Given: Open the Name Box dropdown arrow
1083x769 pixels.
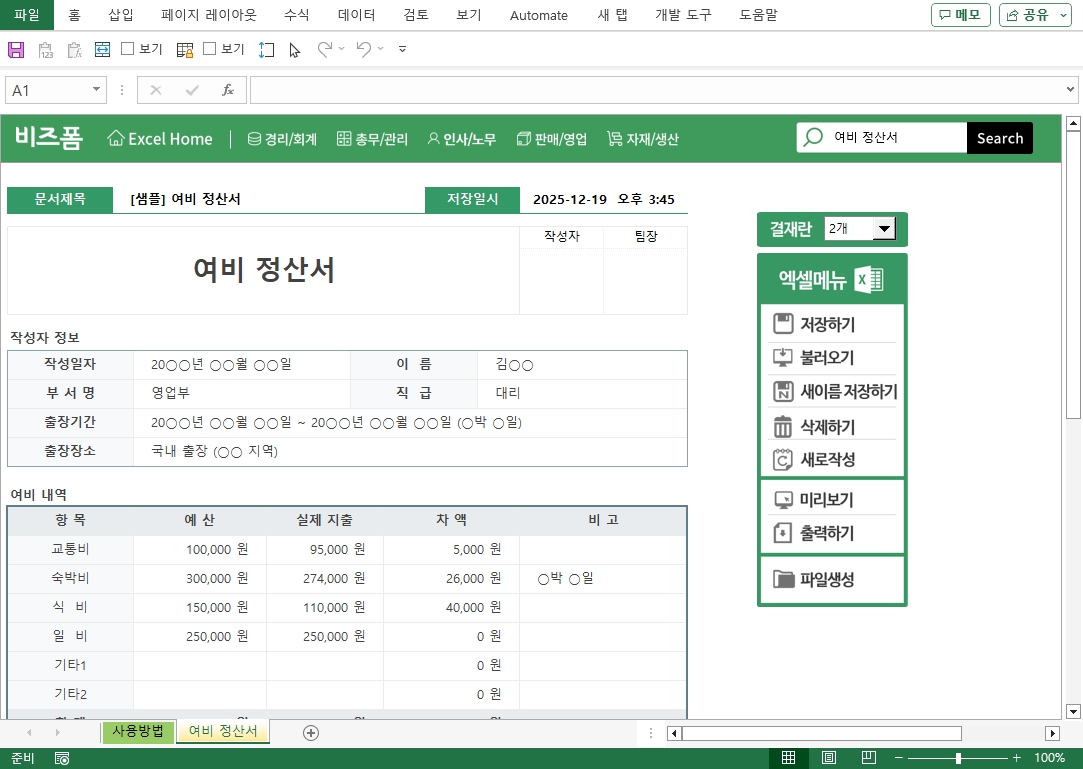Looking at the screenshot, I should 97,90.
